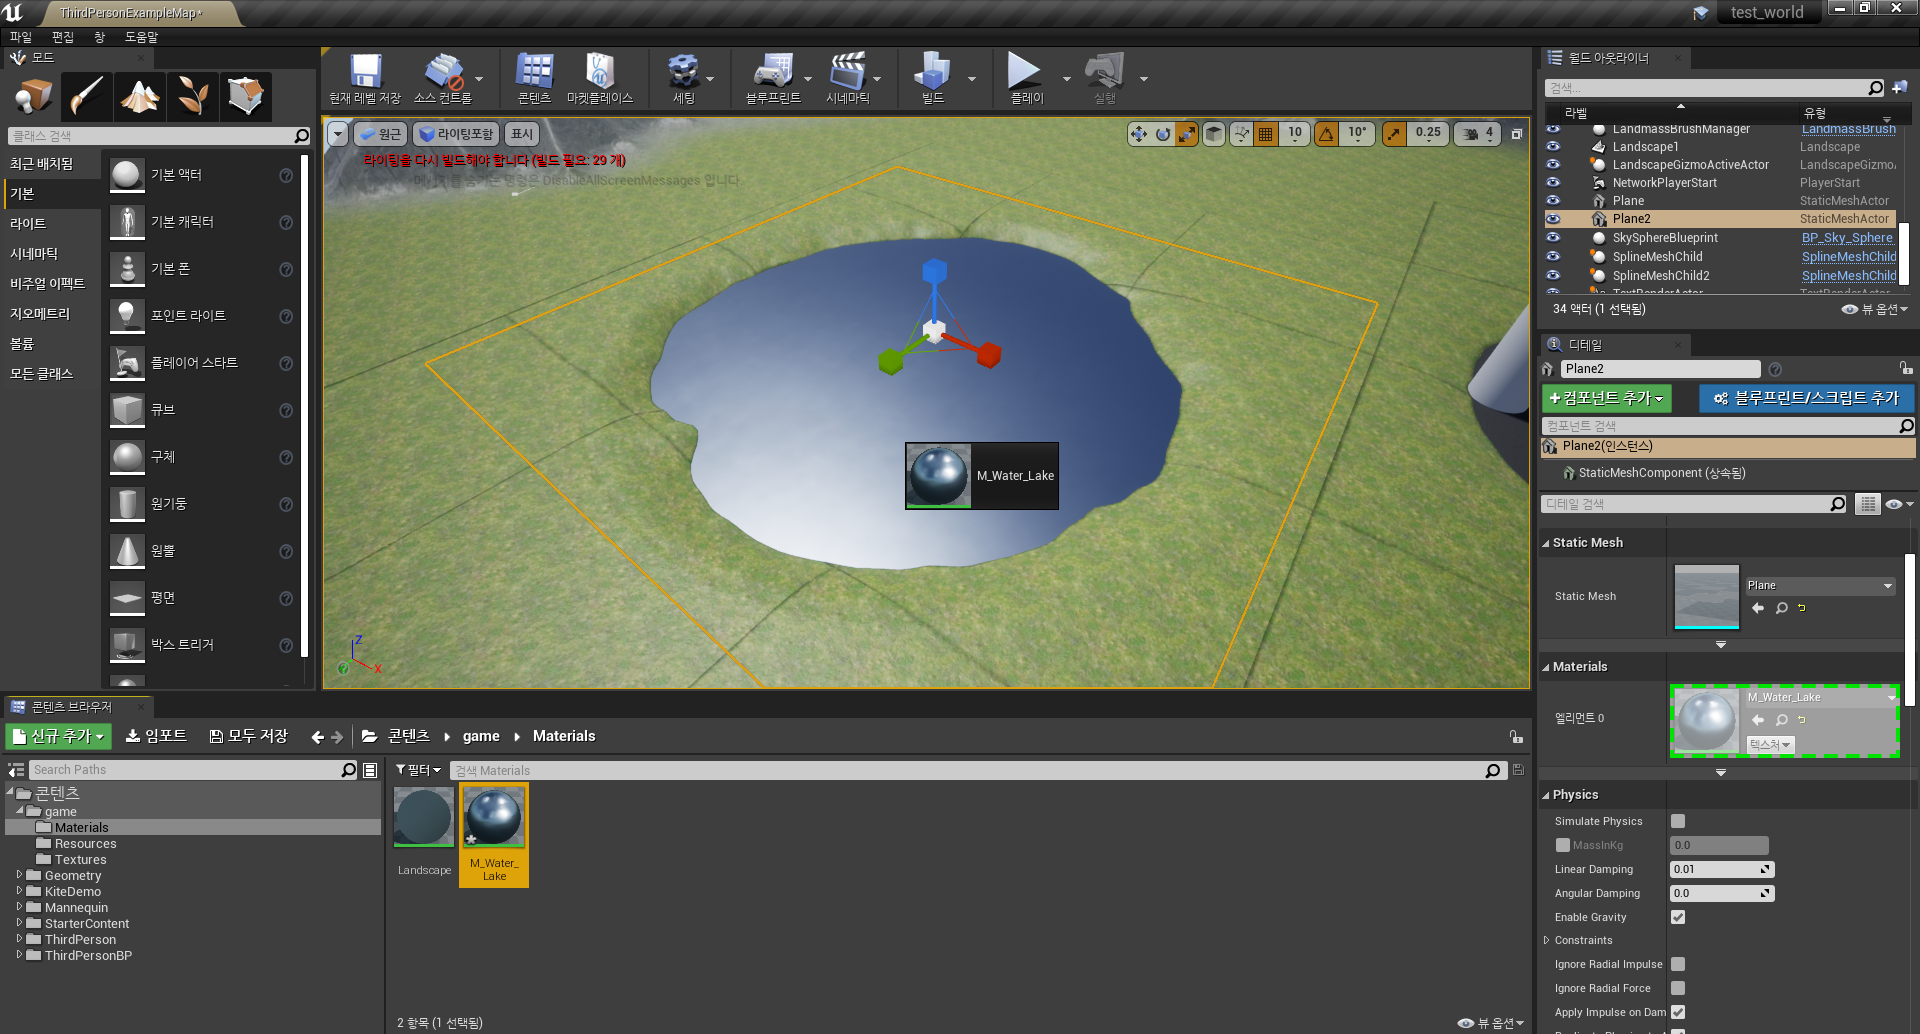This screenshot has width=1920, height=1034.
Task: Click Add Component green button
Action: point(1606,398)
